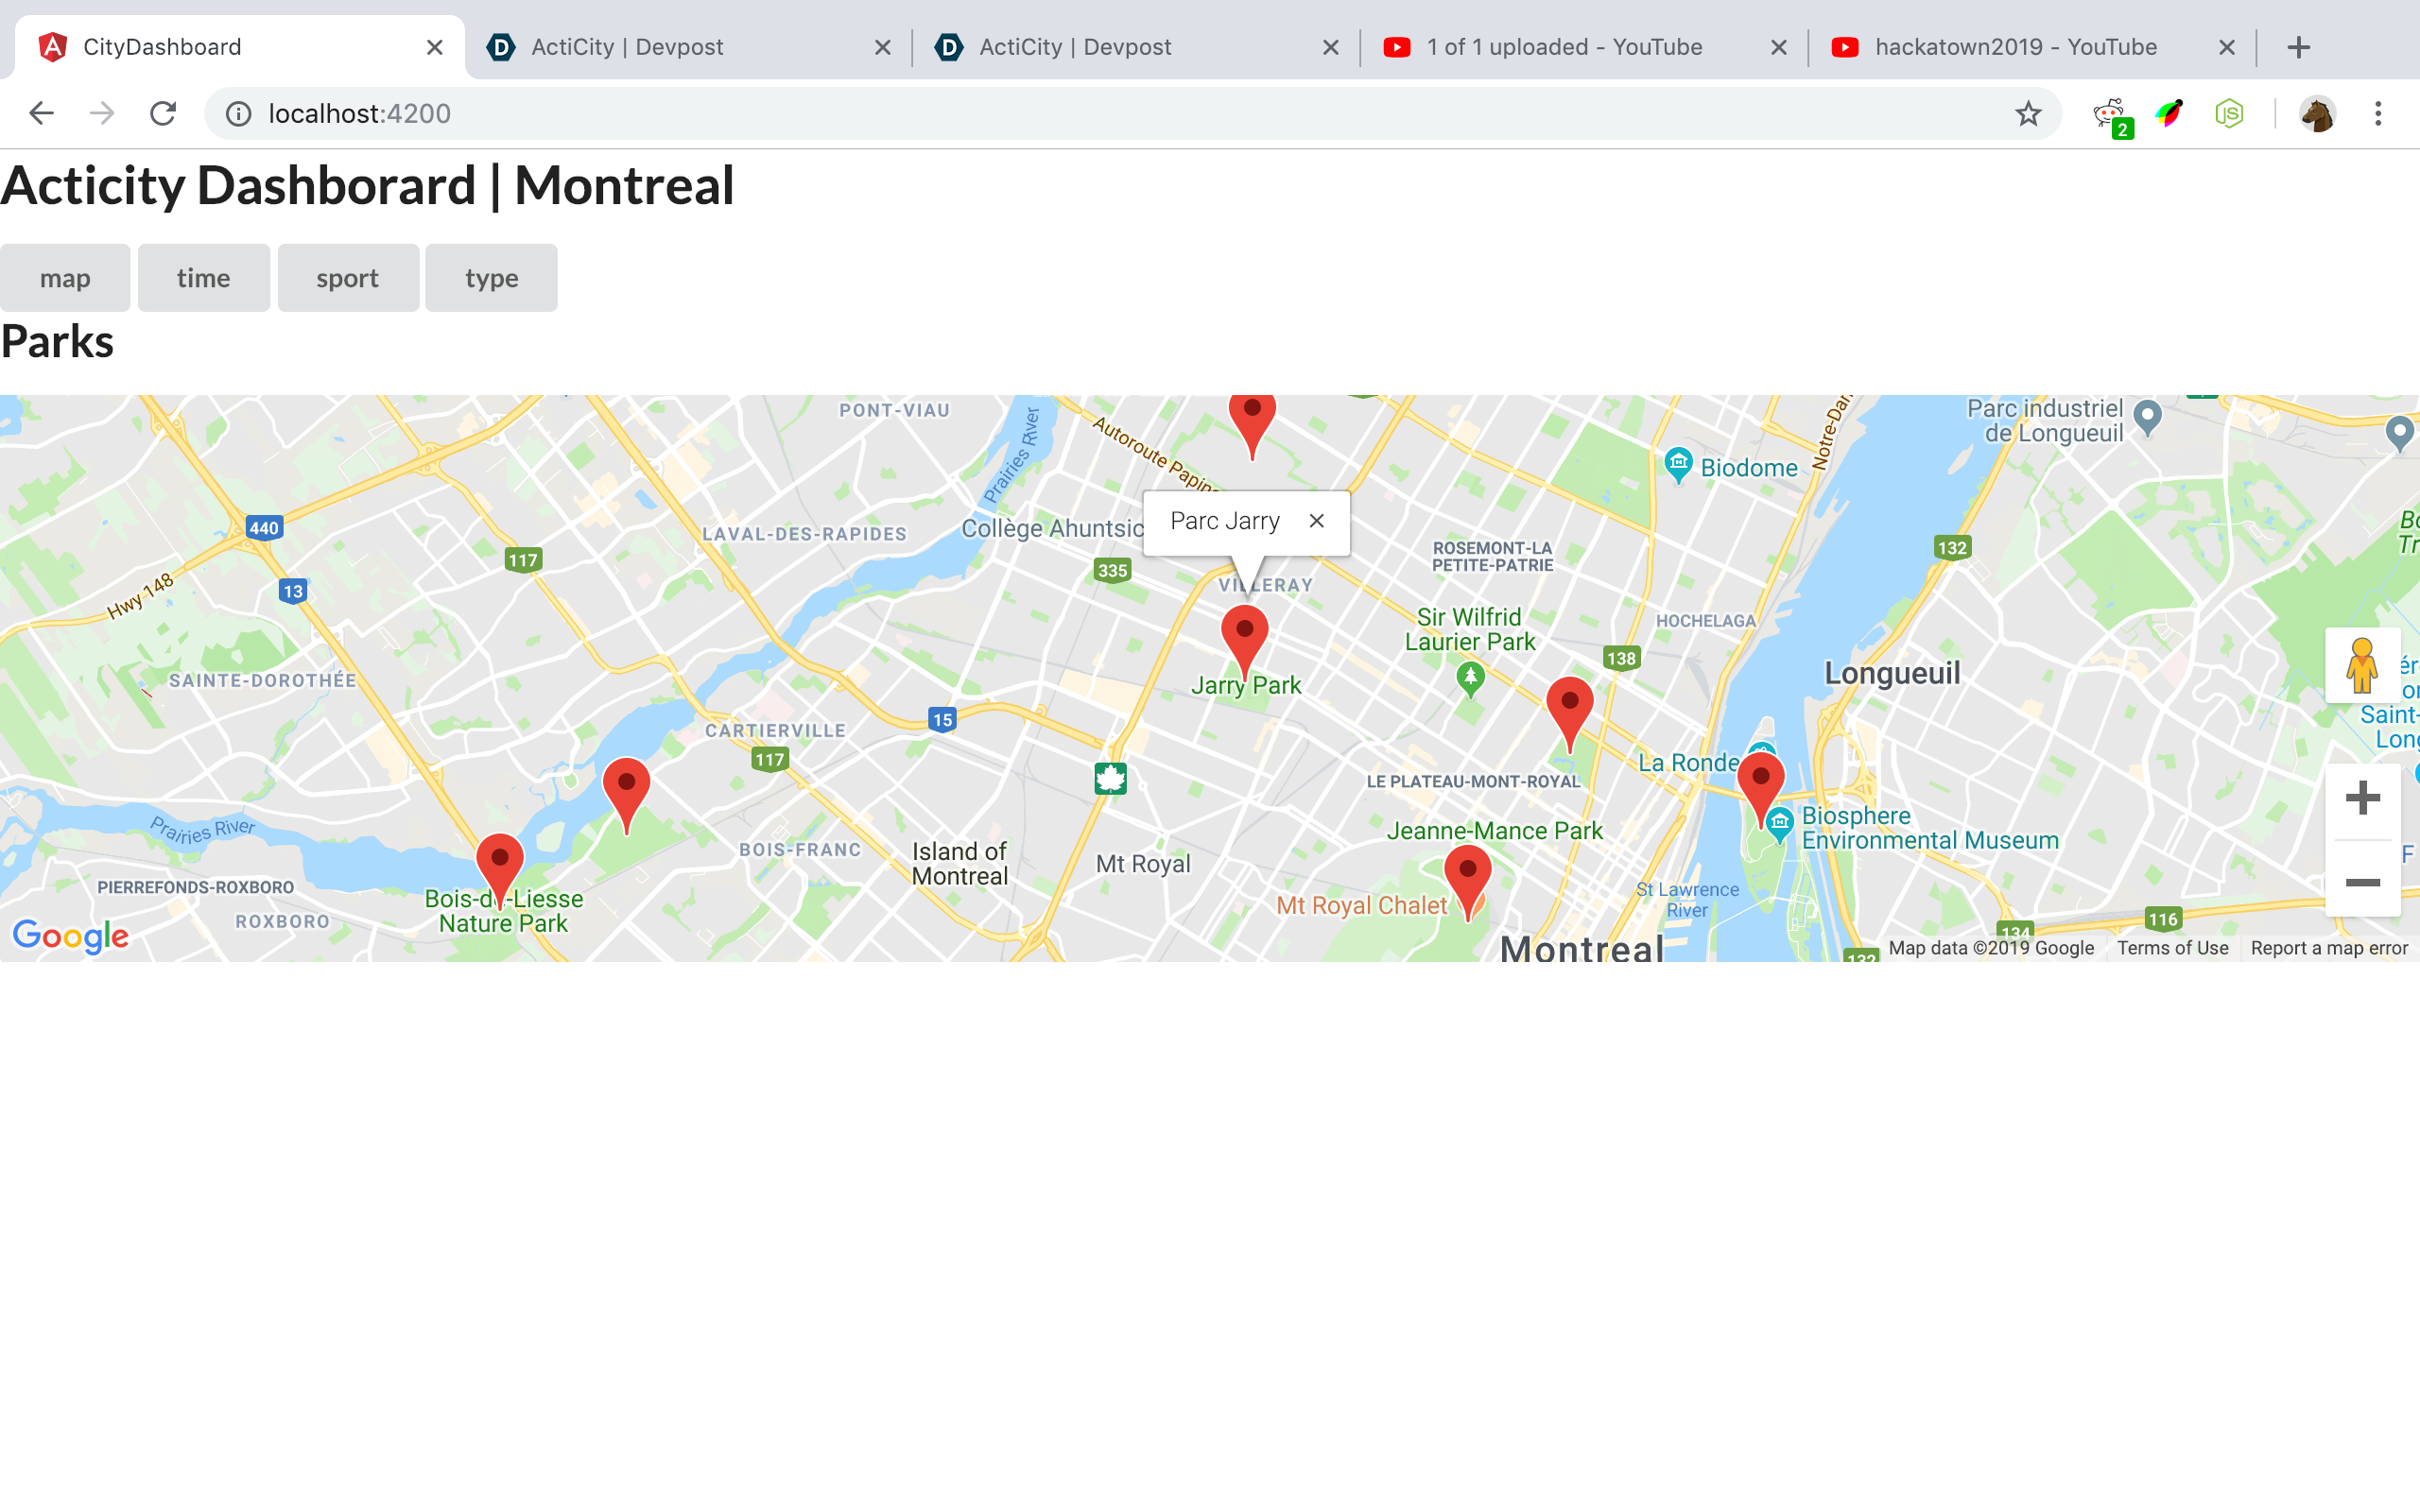Bookmark this page with the star icon
The width and height of the screenshot is (2420, 1512).
coord(2027,114)
